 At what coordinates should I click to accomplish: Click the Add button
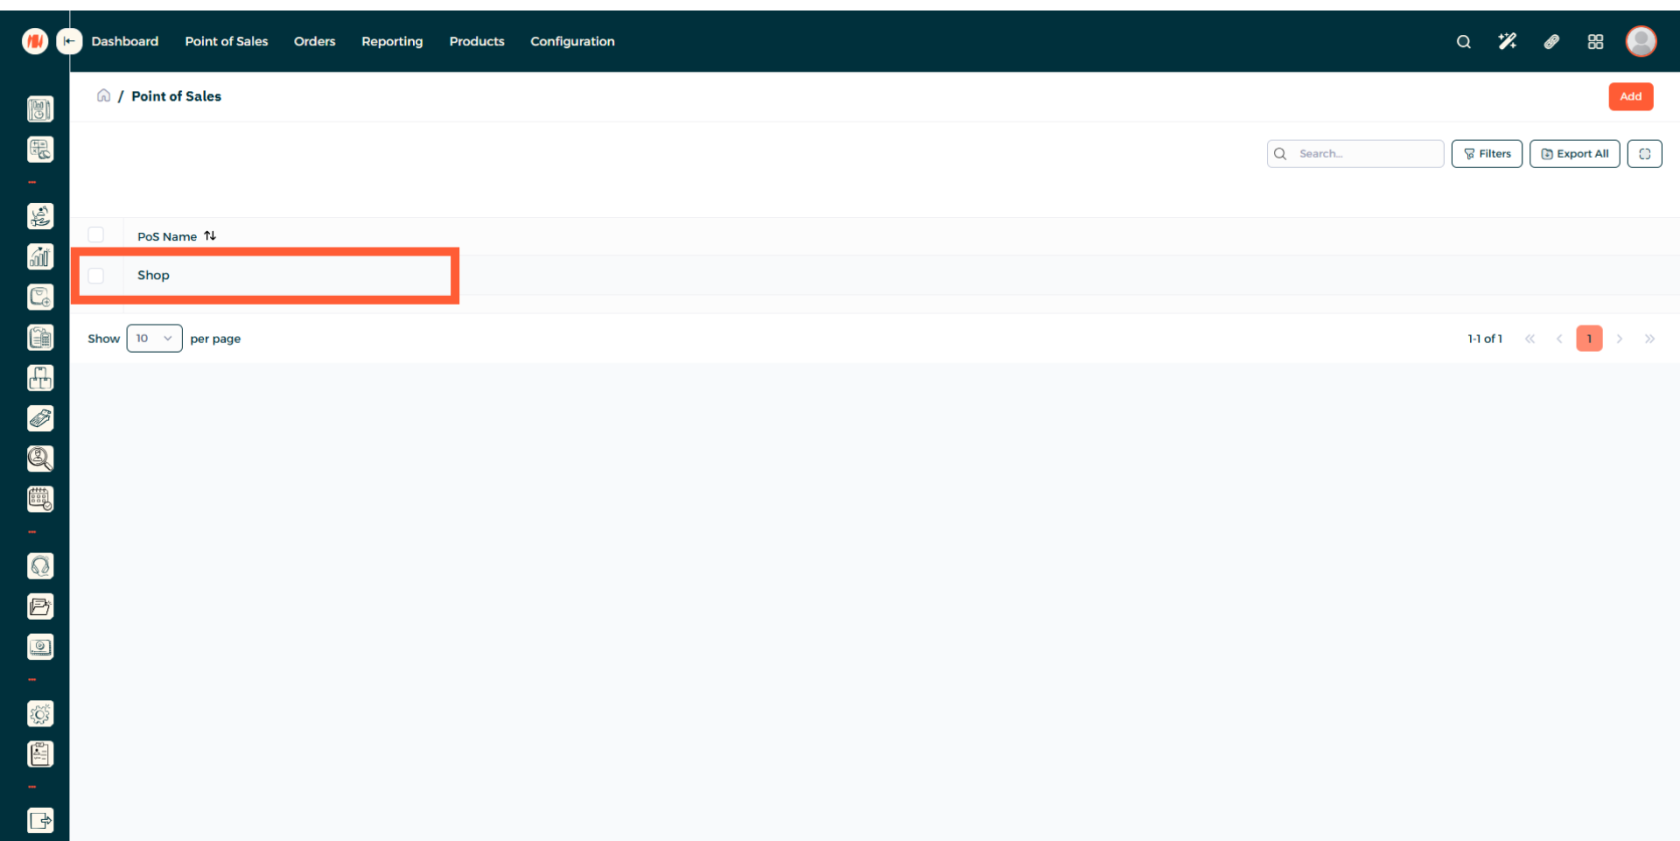point(1631,97)
